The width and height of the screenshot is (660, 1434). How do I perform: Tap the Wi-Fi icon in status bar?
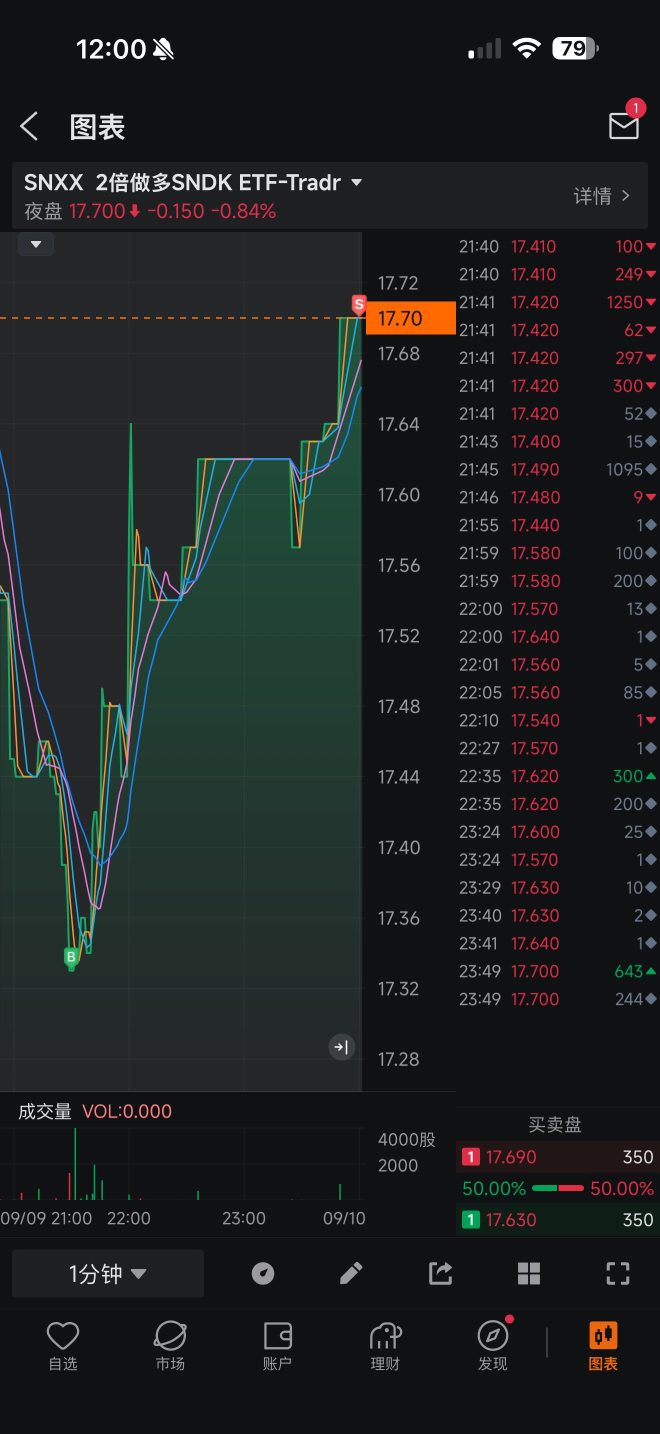(526, 48)
